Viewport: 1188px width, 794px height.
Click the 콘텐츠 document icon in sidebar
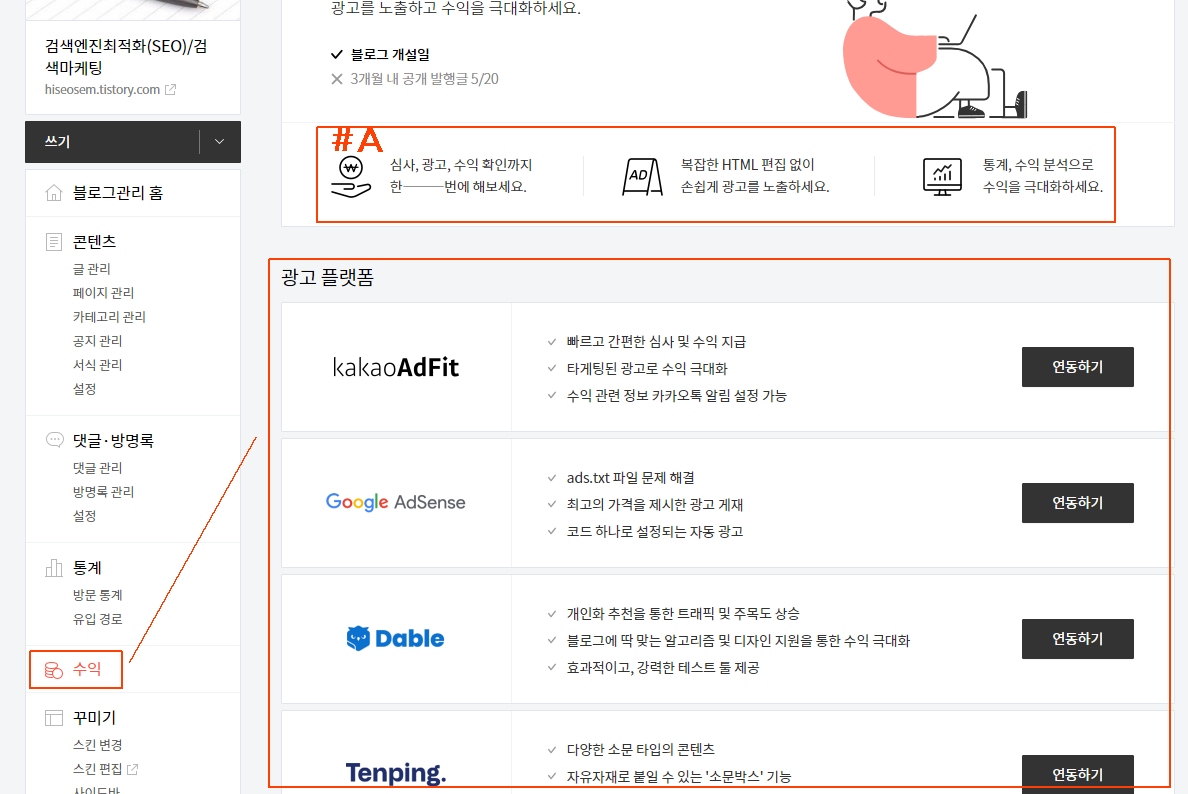click(54, 242)
